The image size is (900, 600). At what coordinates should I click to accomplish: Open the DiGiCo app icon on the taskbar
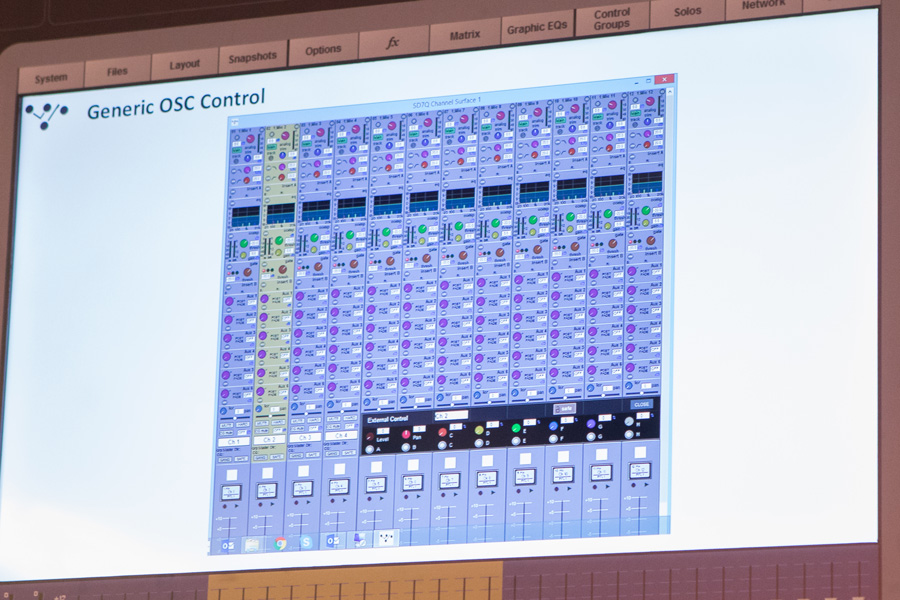pos(386,537)
